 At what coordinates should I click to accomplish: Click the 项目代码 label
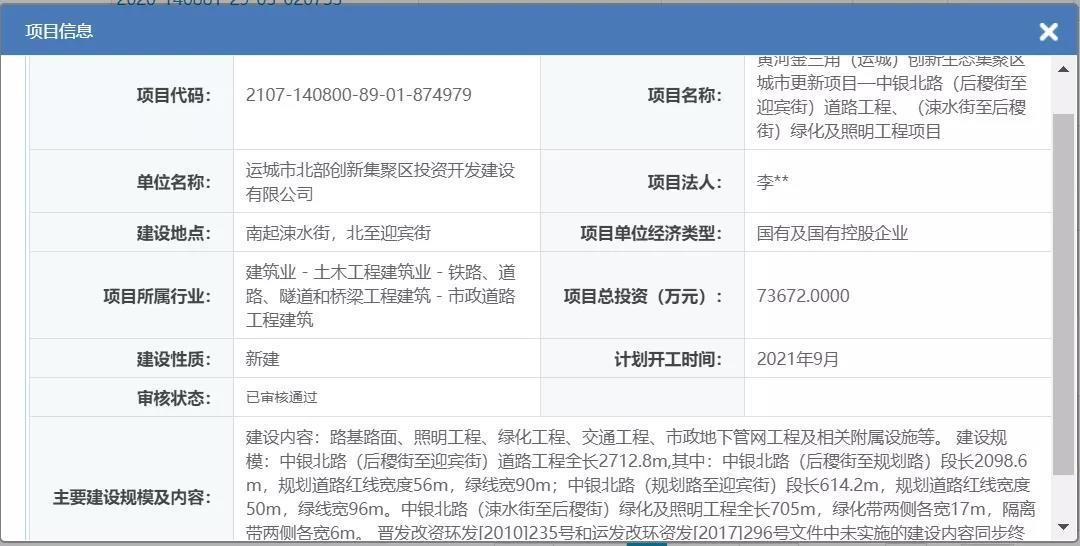174,96
